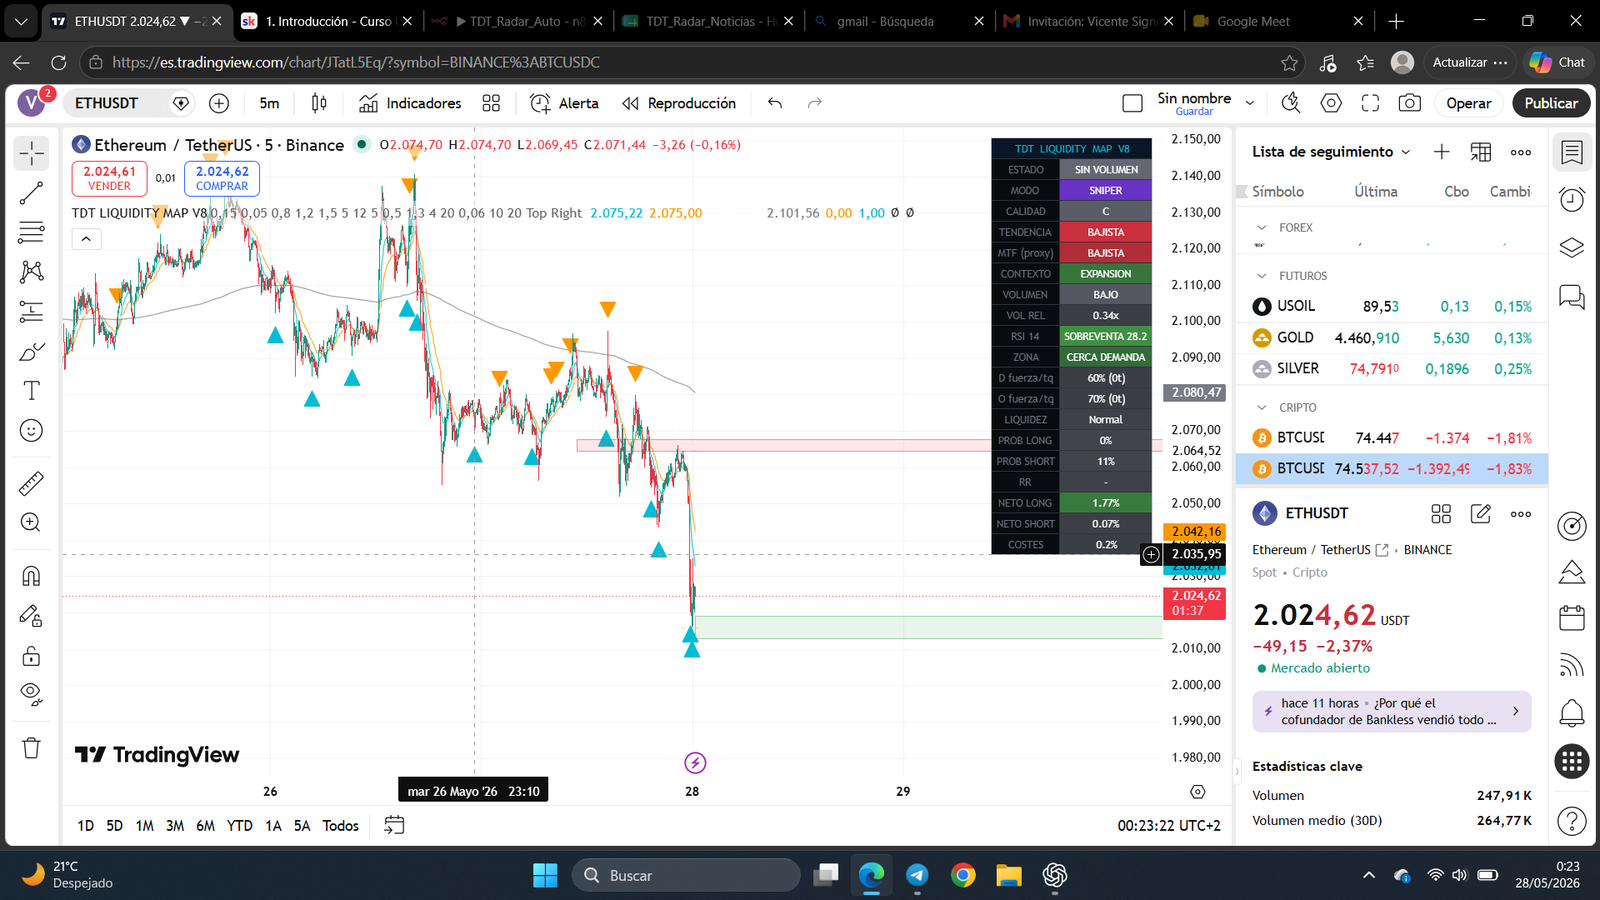Open the economic calendar panel icon
The height and width of the screenshot is (900, 1600).
pyautogui.click(x=1572, y=617)
